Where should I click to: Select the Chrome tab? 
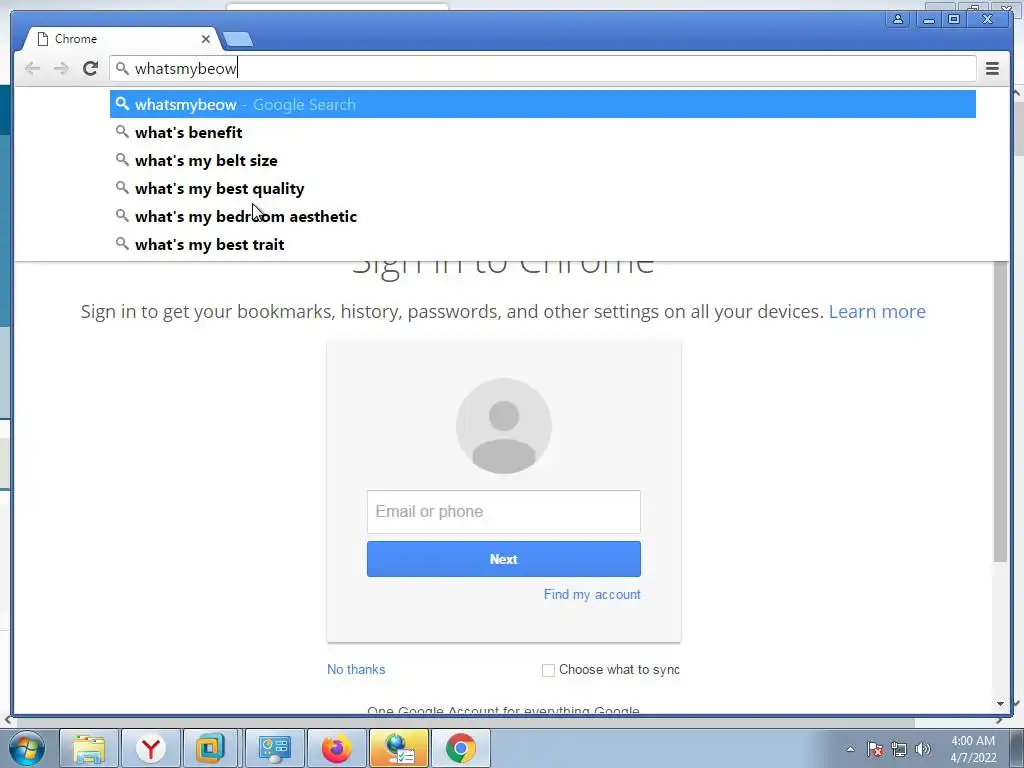[121, 39]
